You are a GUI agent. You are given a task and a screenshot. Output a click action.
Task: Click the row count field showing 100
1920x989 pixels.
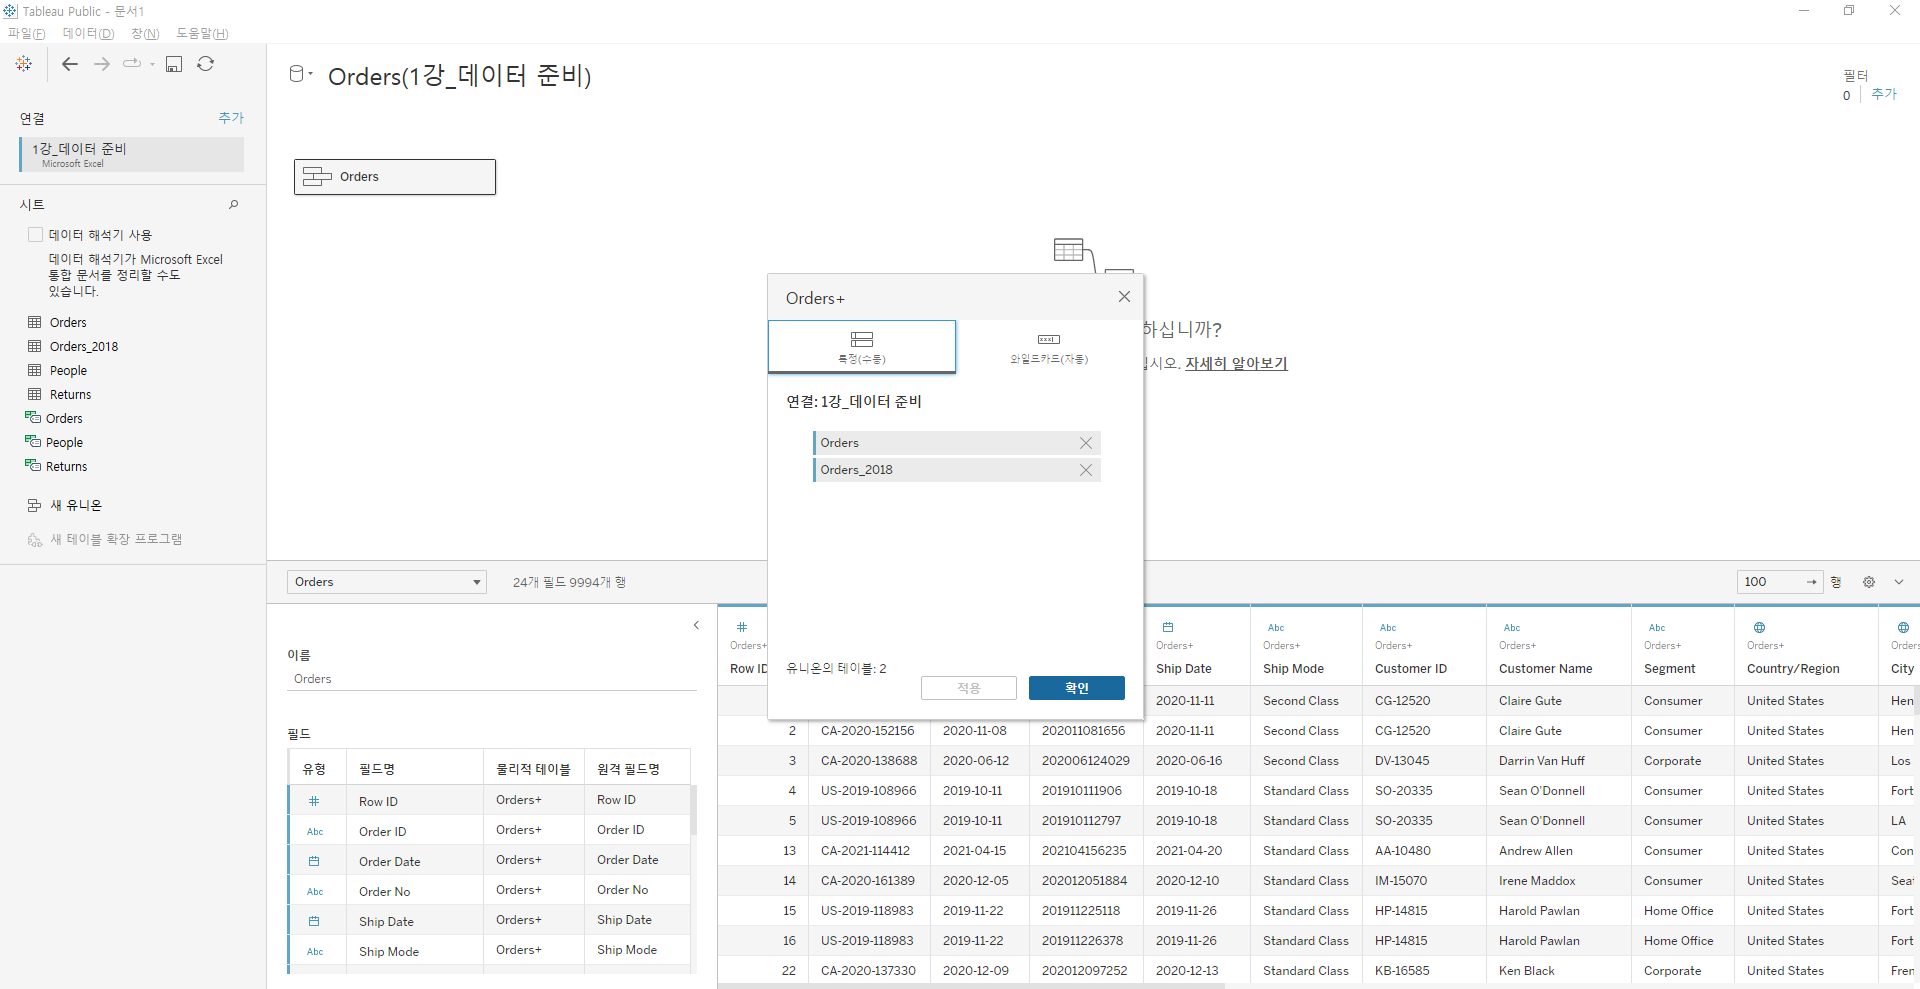point(1780,582)
